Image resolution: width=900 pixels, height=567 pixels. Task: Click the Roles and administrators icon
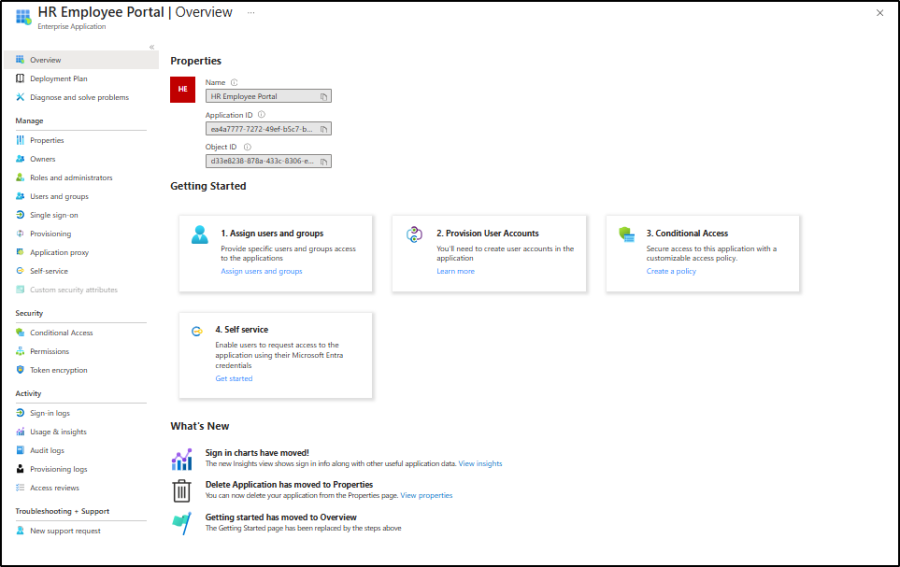click(20, 177)
